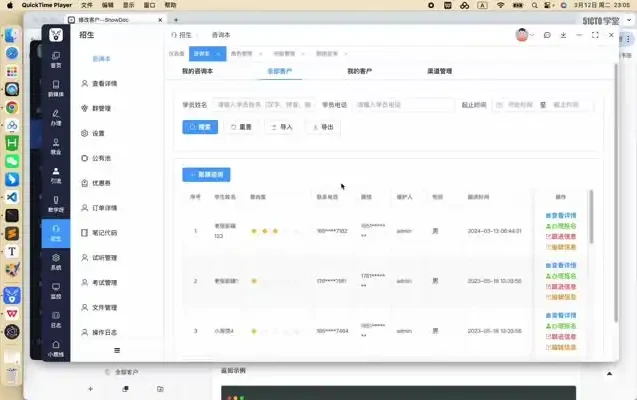This screenshot has width=637, height=400.
Task: Switch to the 渠道管理 tab
Action: pyautogui.click(x=434, y=72)
